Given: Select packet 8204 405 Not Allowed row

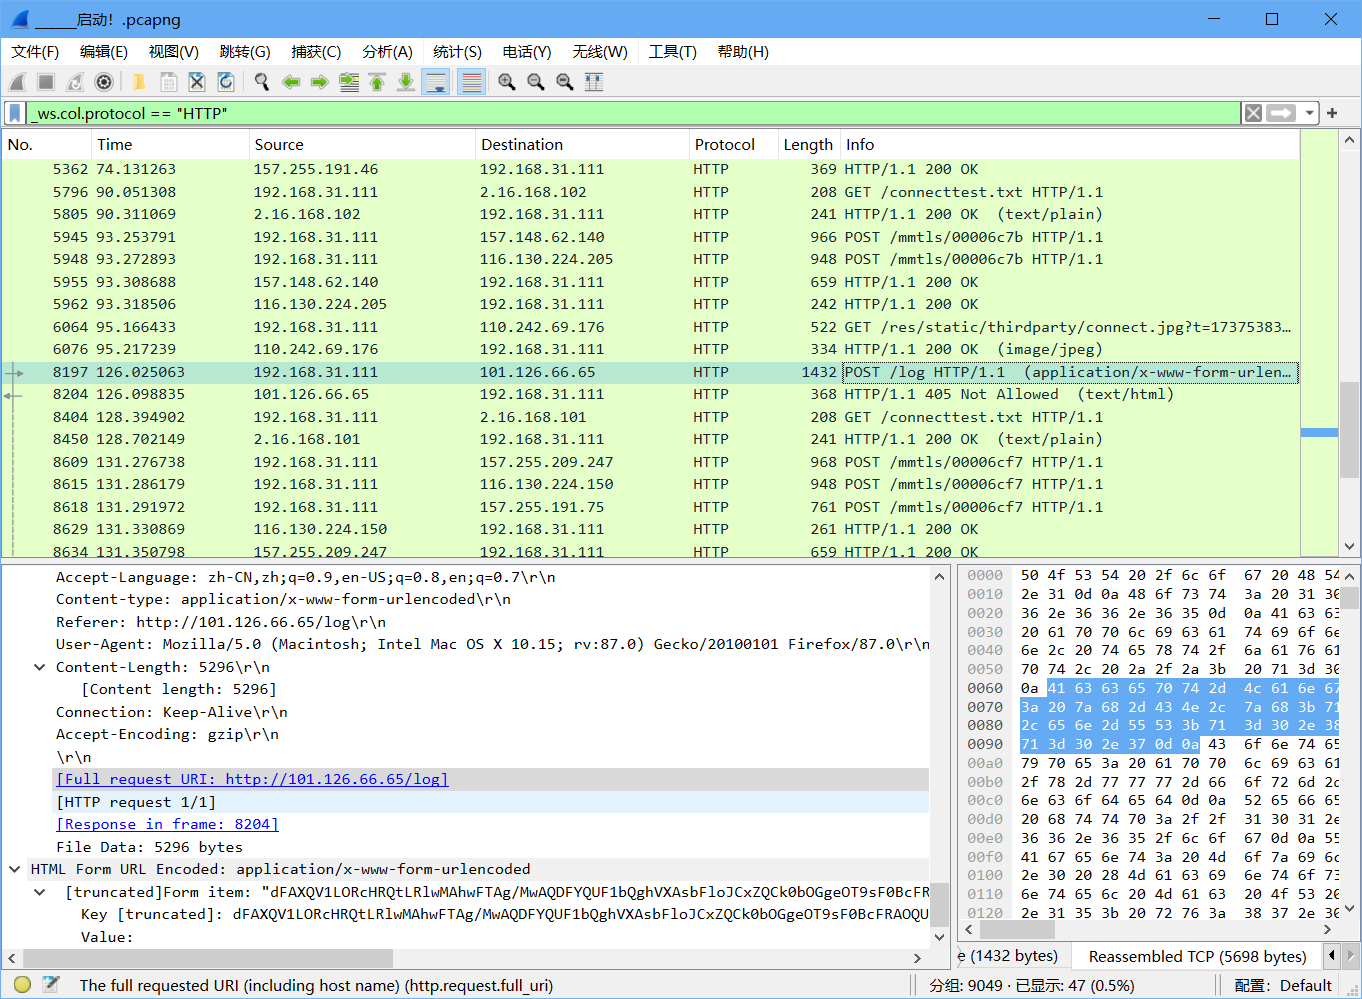Looking at the screenshot, I should click(650, 394).
